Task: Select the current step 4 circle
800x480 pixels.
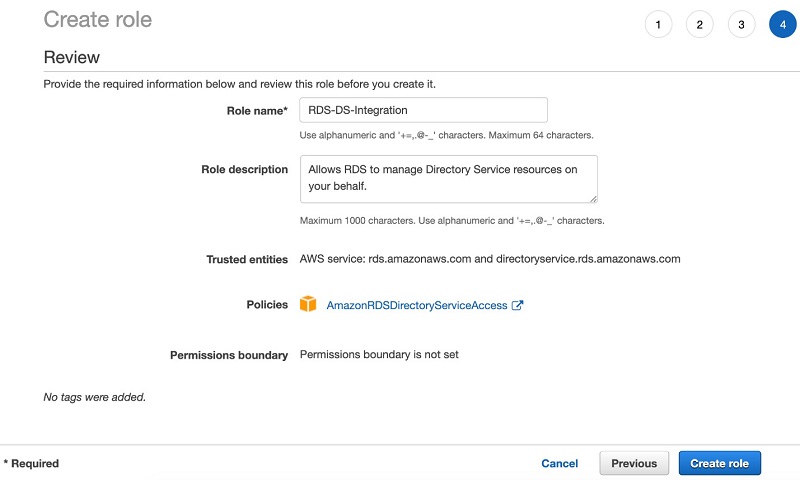Action: [x=783, y=24]
